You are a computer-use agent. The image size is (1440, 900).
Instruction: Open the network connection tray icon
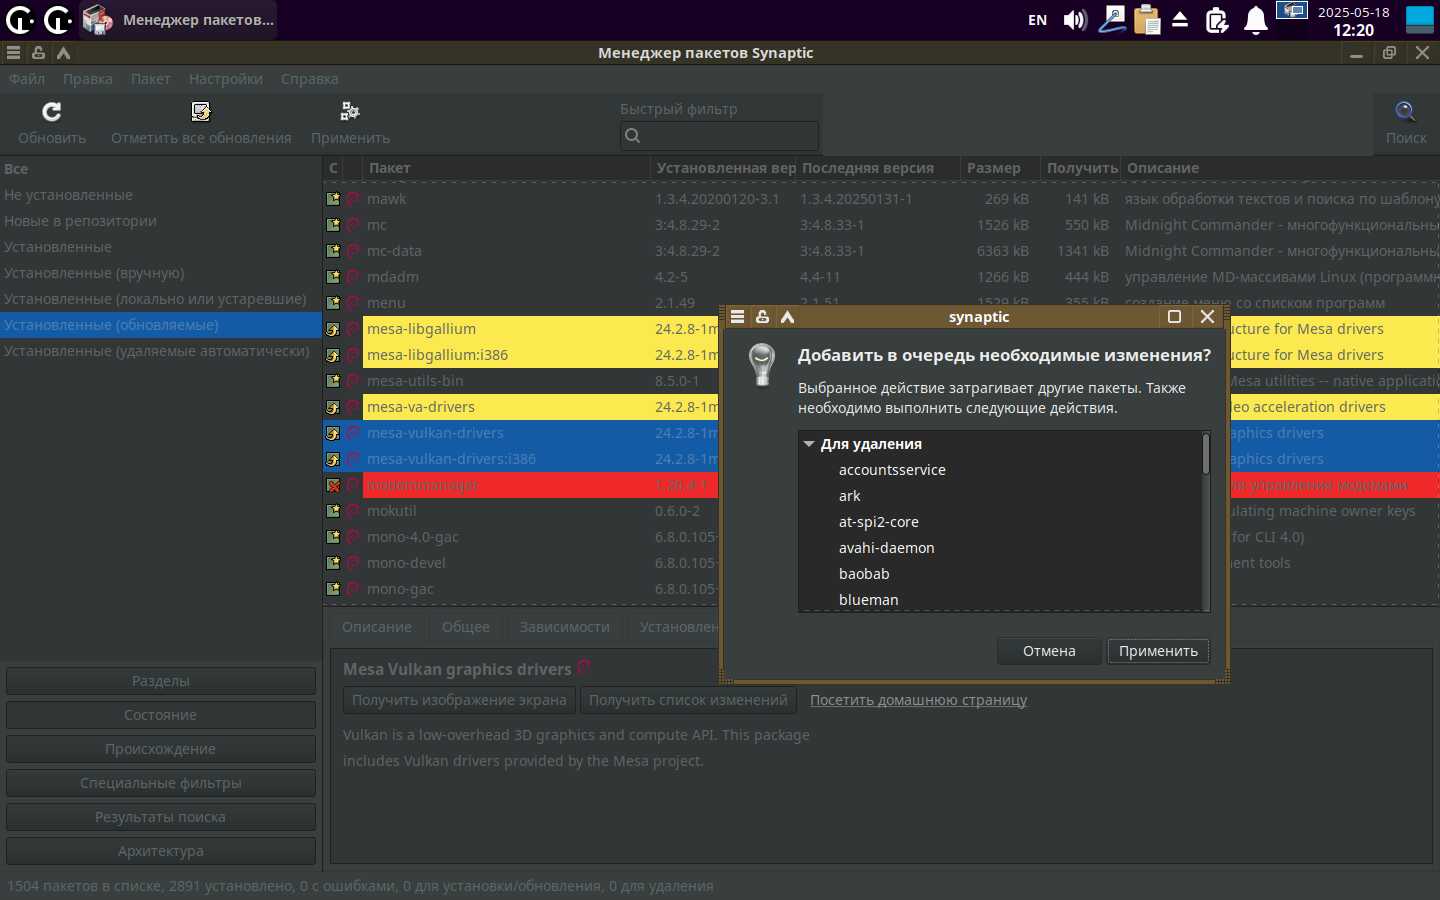tap(1111, 20)
